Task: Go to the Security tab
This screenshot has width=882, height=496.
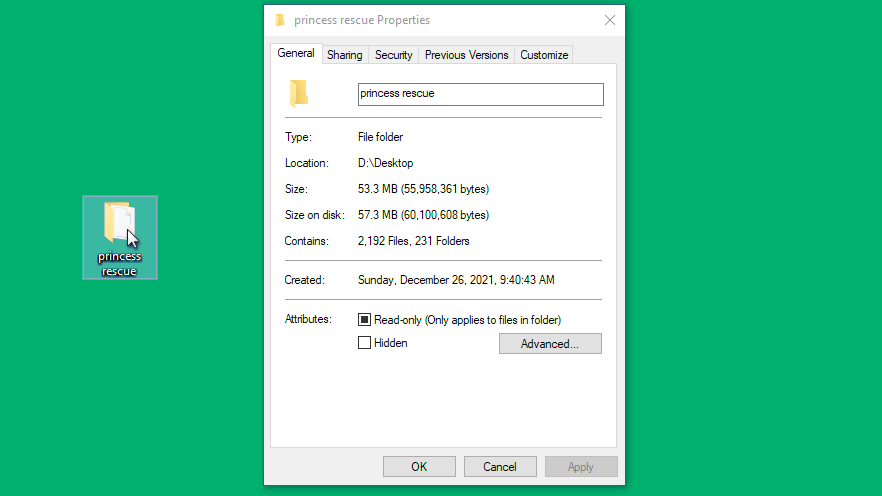Action: click(x=394, y=55)
